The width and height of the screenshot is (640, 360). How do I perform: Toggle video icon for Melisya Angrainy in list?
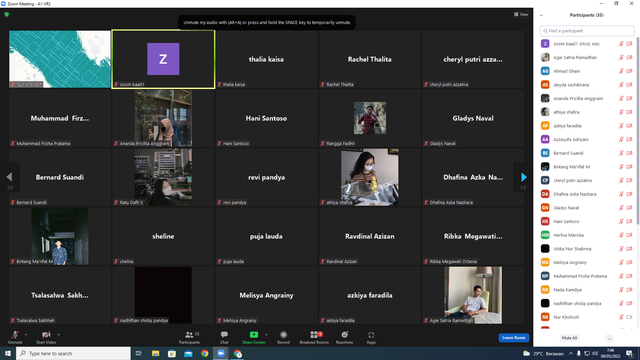(629, 262)
